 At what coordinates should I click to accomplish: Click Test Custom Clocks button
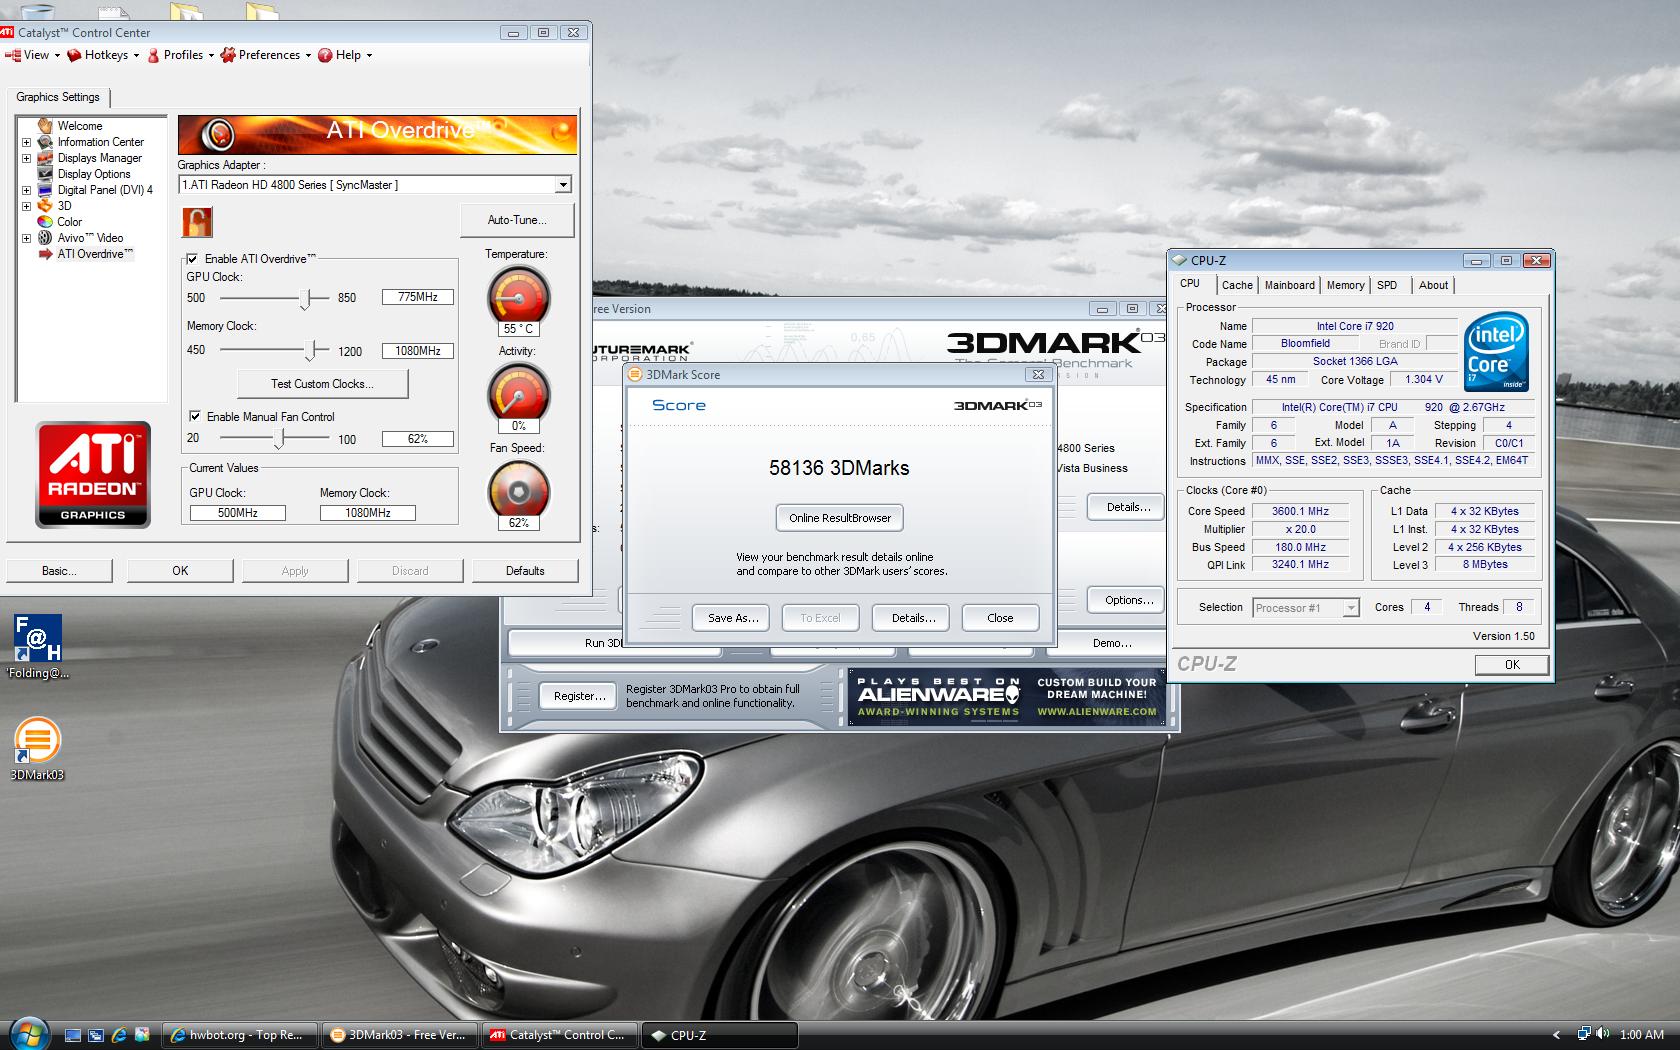pos(322,384)
